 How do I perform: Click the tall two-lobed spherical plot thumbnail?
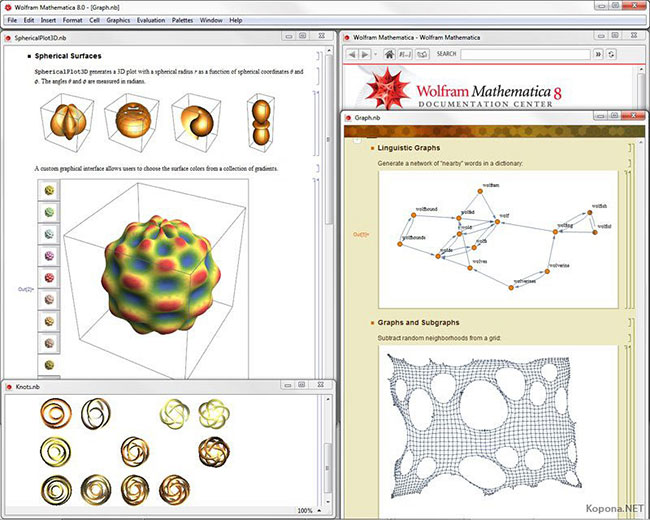[x=261, y=121]
